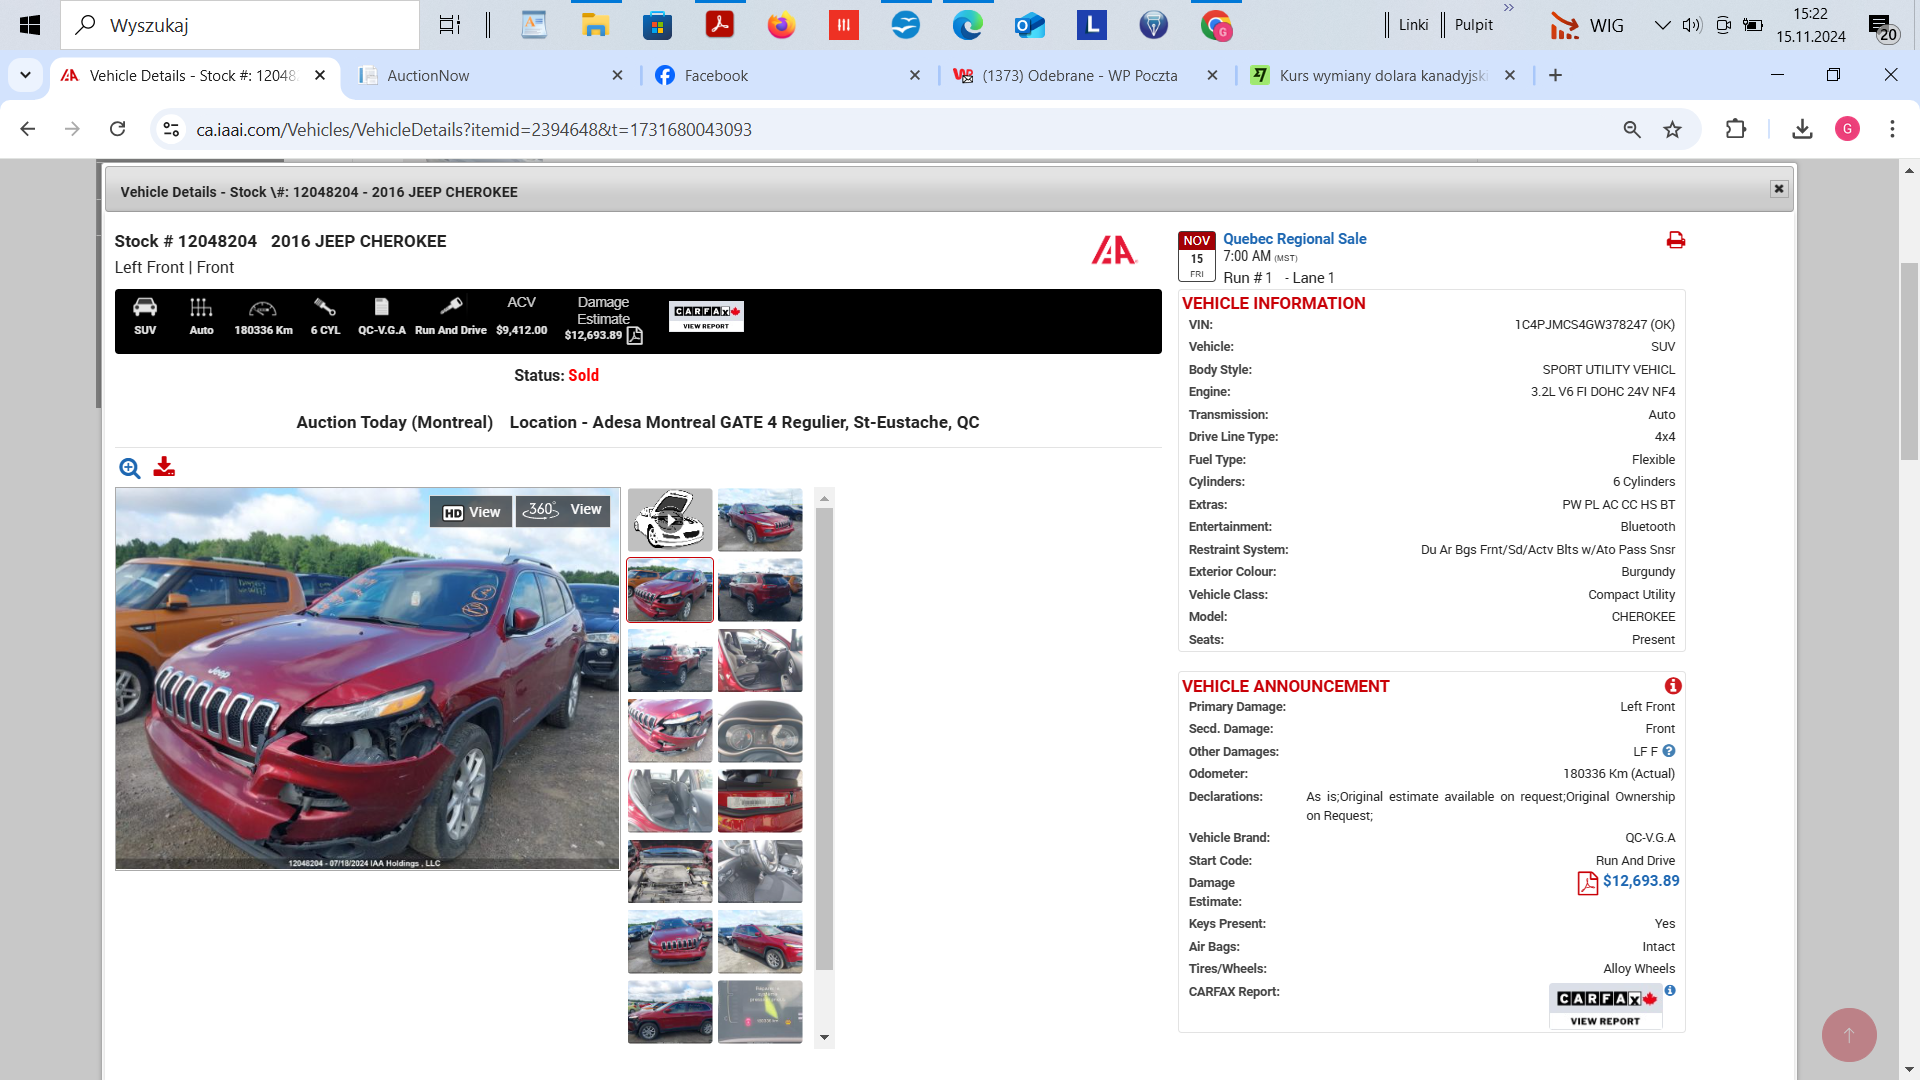The height and width of the screenshot is (1080, 1920).
Task: Open Microsoft Edge from the taskbar
Action: click(x=967, y=25)
